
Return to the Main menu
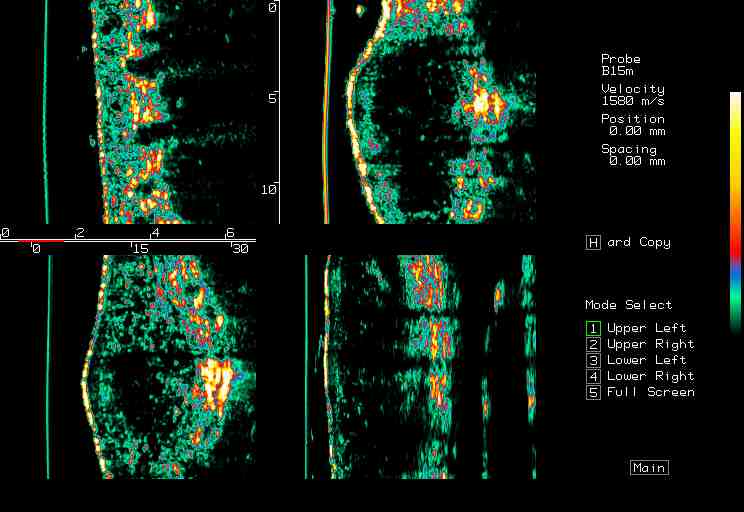click(x=650, y=468)
